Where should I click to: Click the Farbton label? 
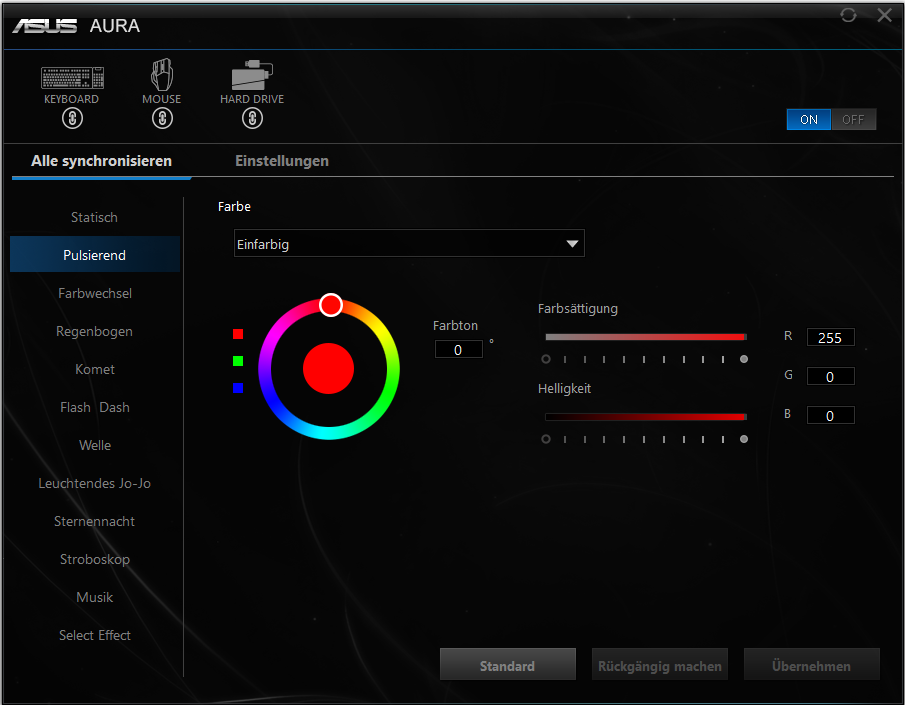pyautogui.click(x=455, y=326)
